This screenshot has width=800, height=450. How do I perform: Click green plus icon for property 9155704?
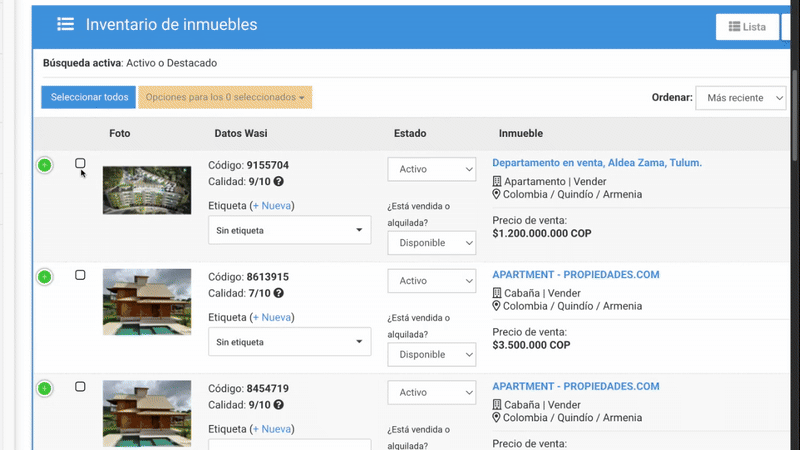point(45,165)
